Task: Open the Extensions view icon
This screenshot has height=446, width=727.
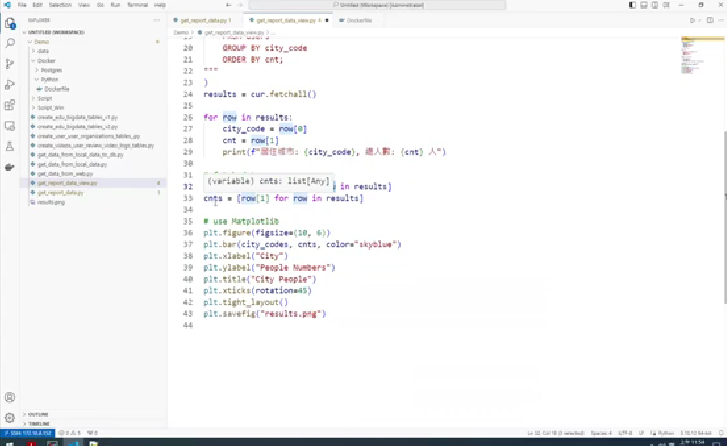Action: pyautogui.click(x=10, y=105)
